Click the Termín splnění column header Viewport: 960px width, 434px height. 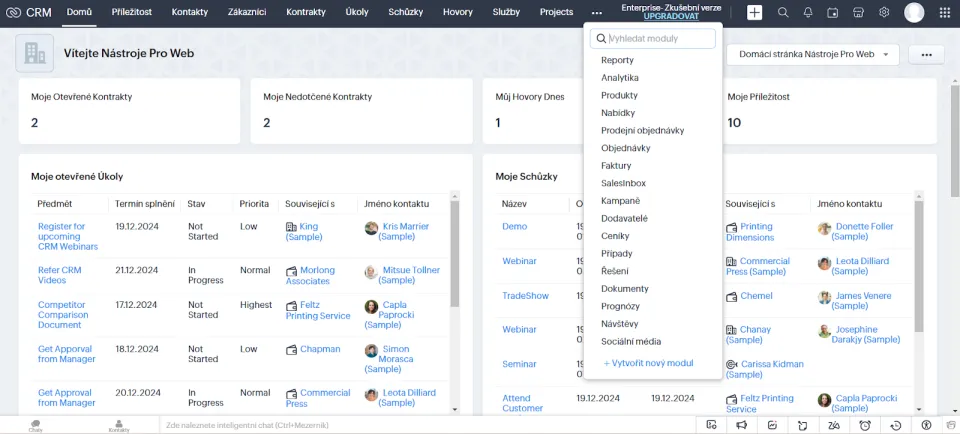pyautogui.click(x=144, y=204)
